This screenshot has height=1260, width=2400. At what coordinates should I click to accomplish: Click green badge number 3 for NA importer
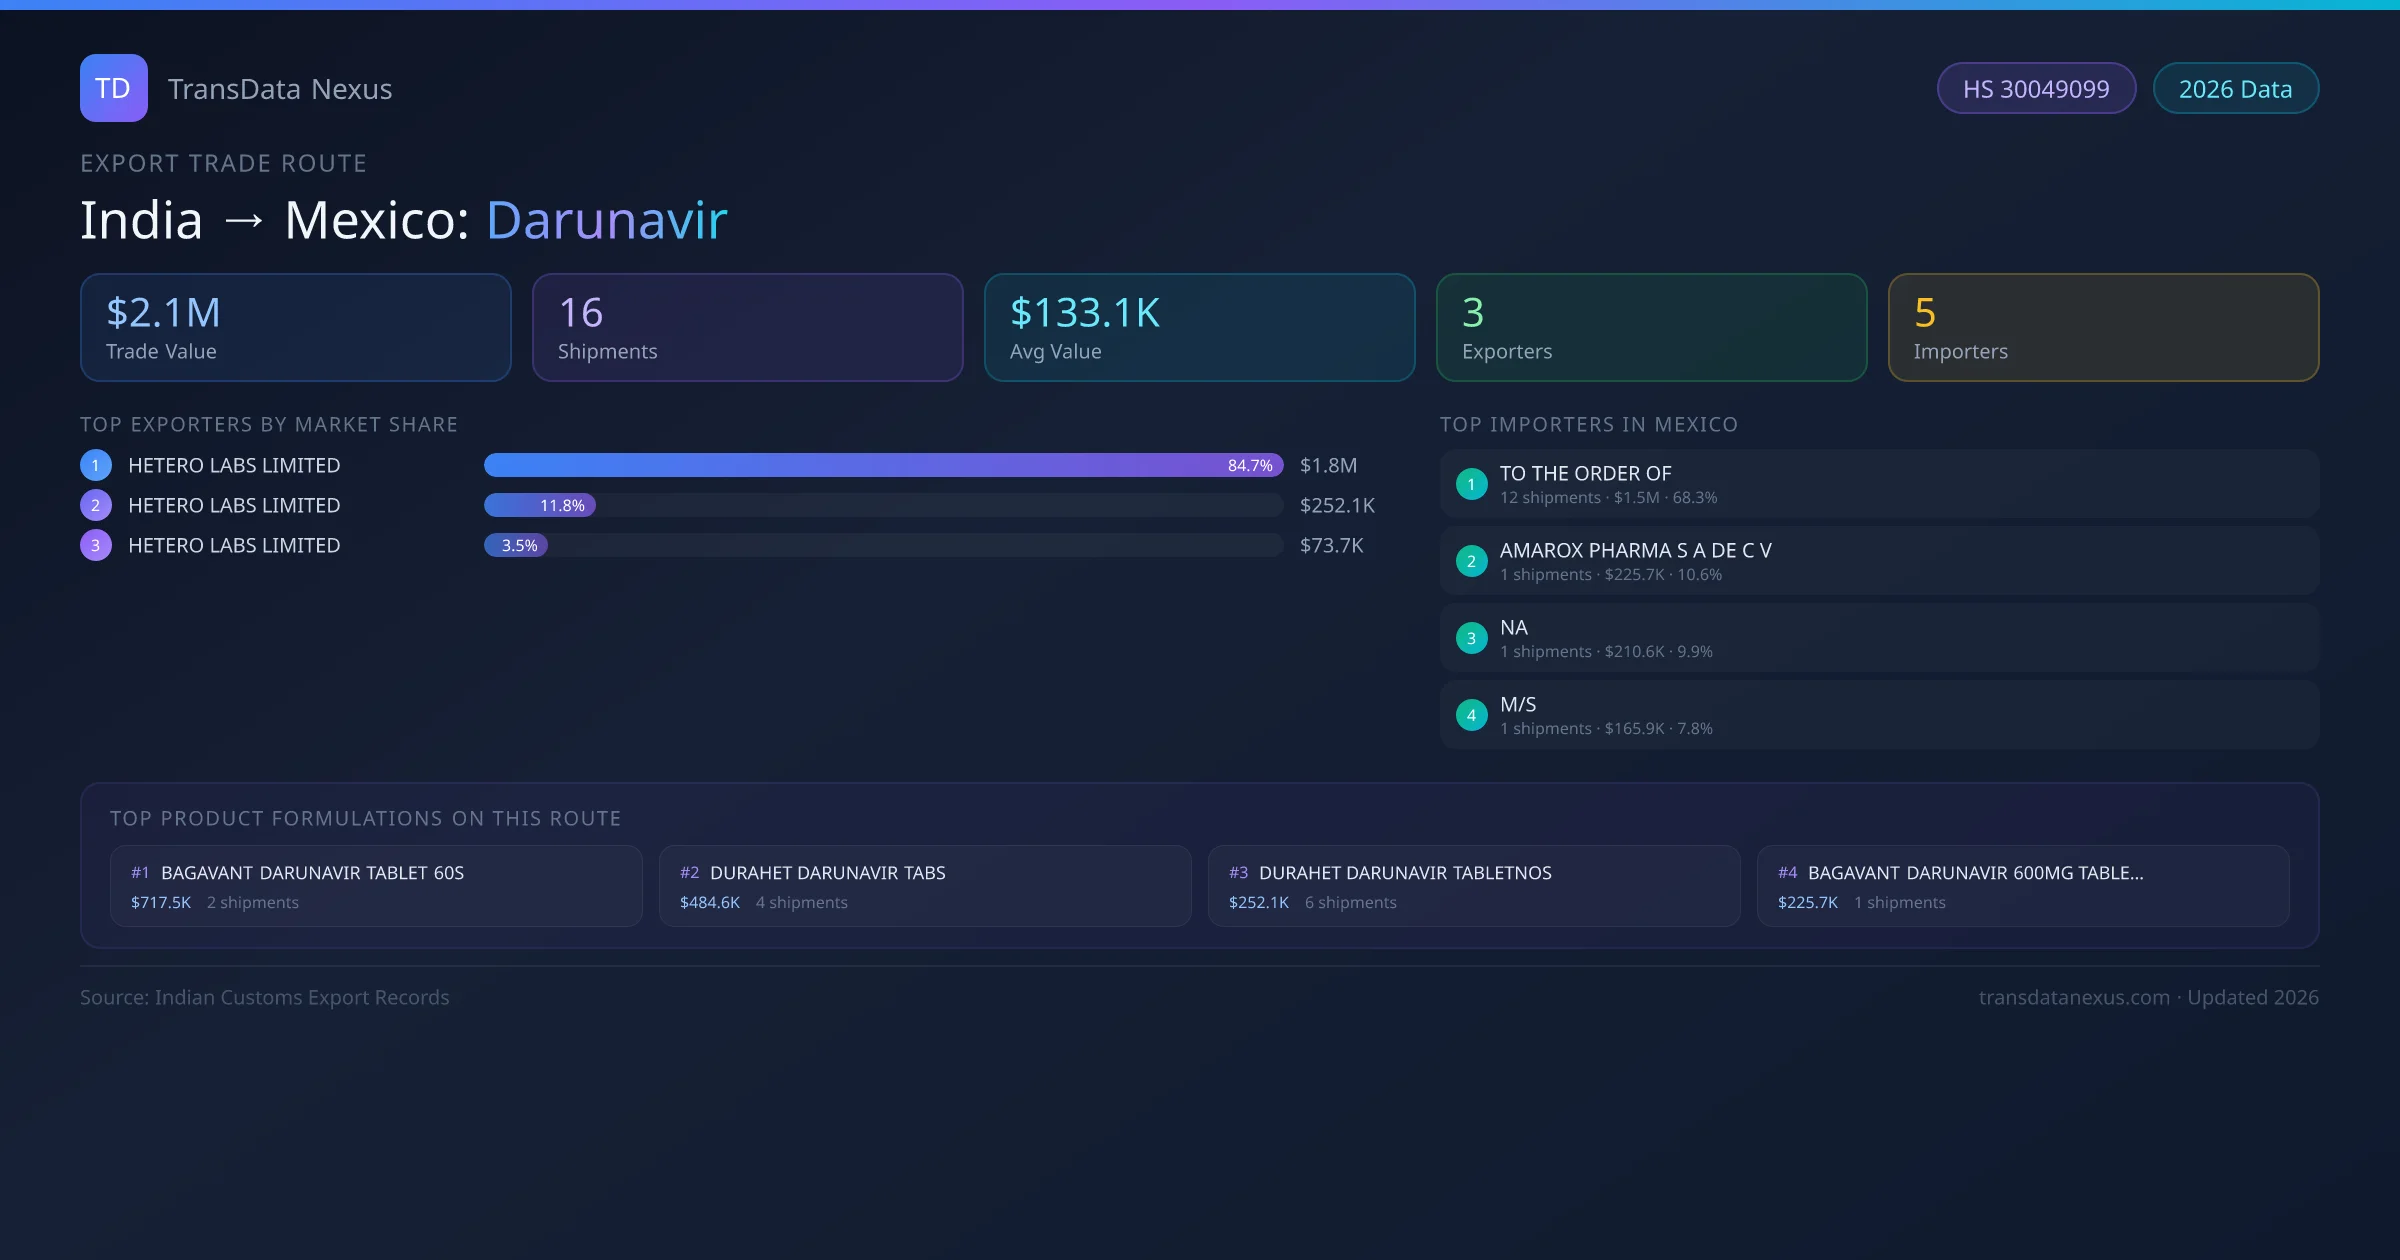click(x=1471, y=638)
